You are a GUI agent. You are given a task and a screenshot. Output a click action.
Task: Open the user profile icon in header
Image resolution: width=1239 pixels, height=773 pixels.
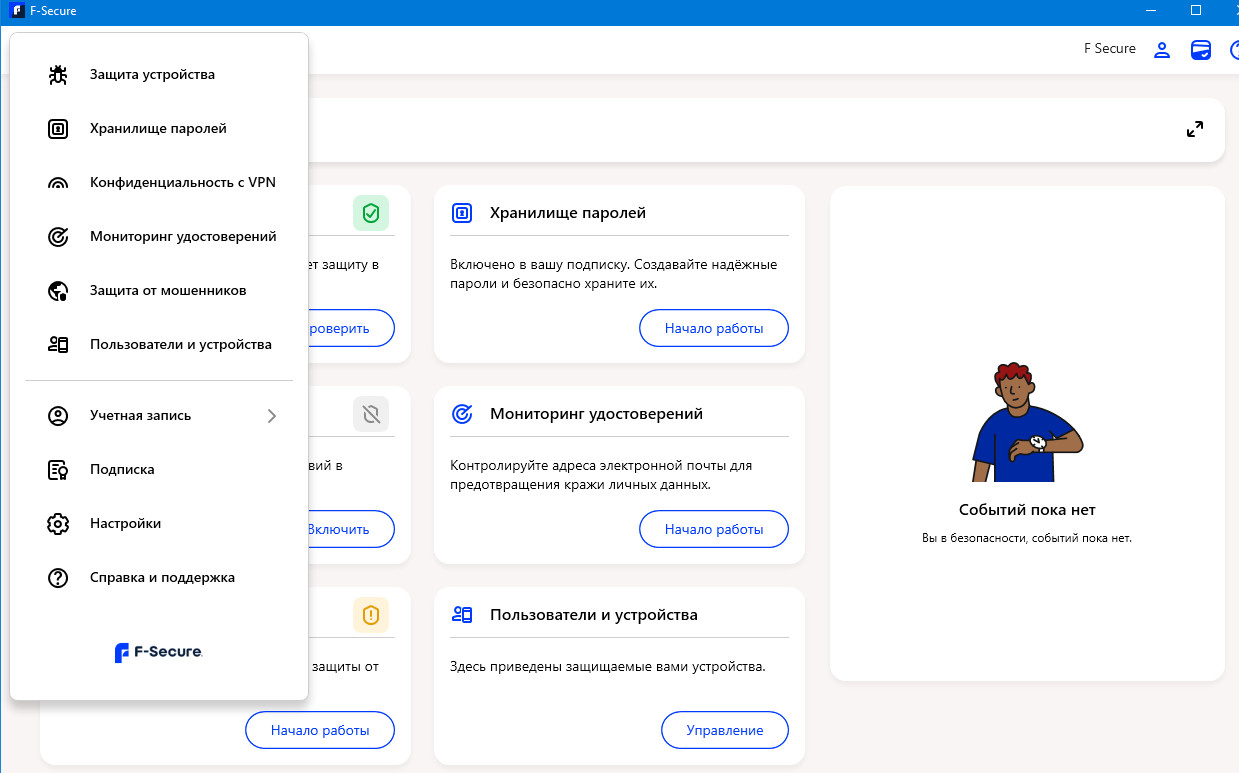(x=1162, y=50)
